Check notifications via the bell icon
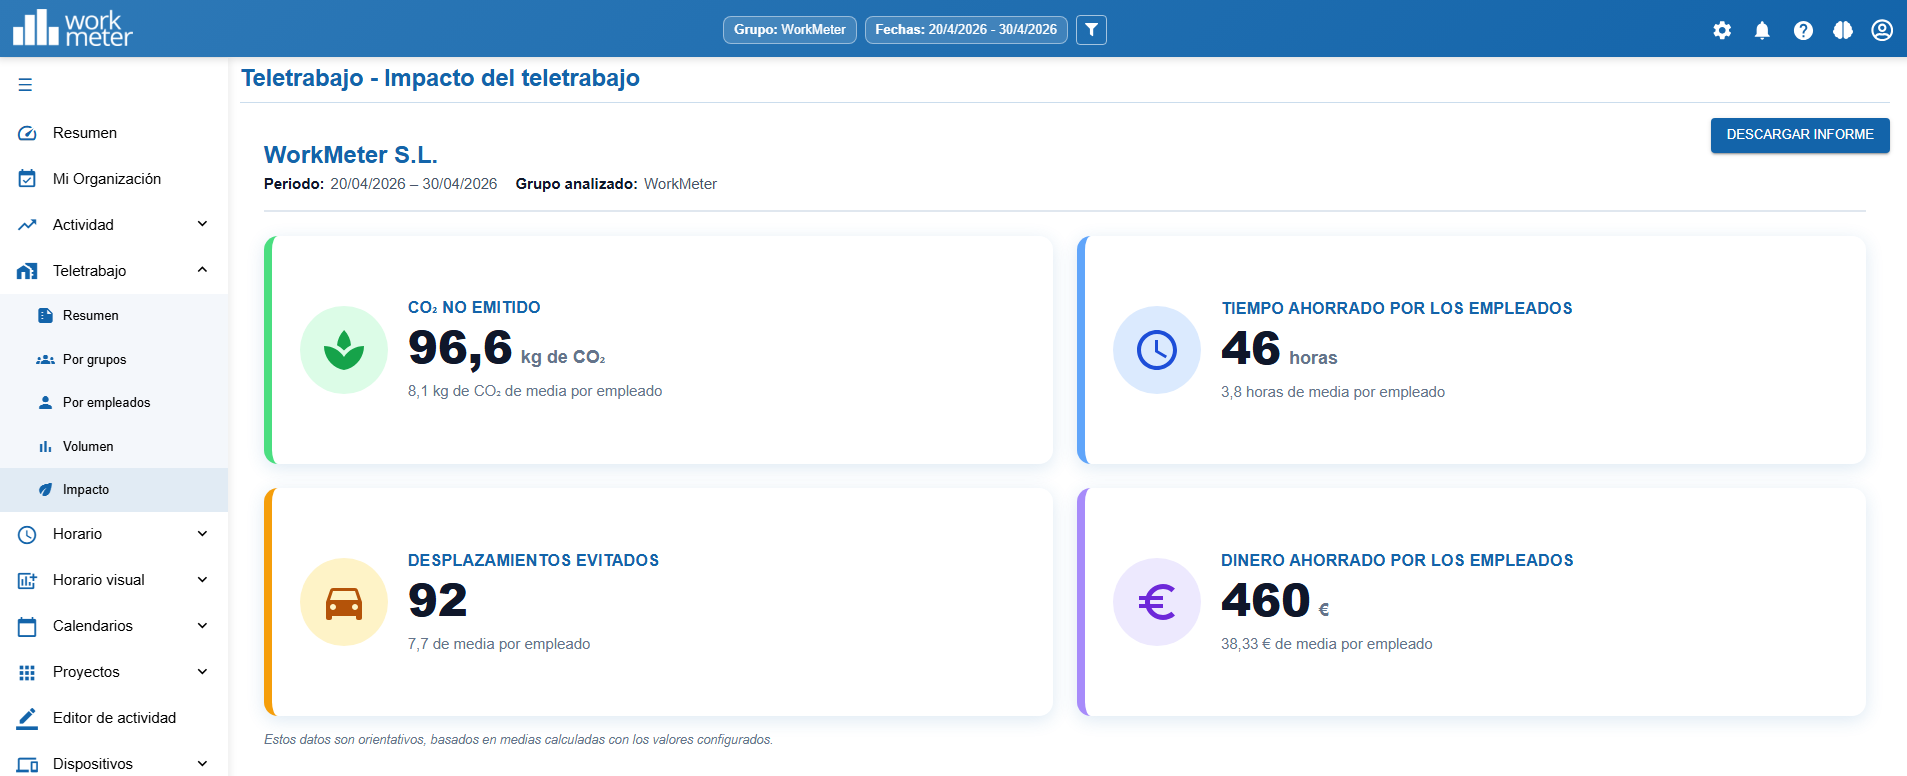This screenshot has height=776, width=1907. (1762, 30)
